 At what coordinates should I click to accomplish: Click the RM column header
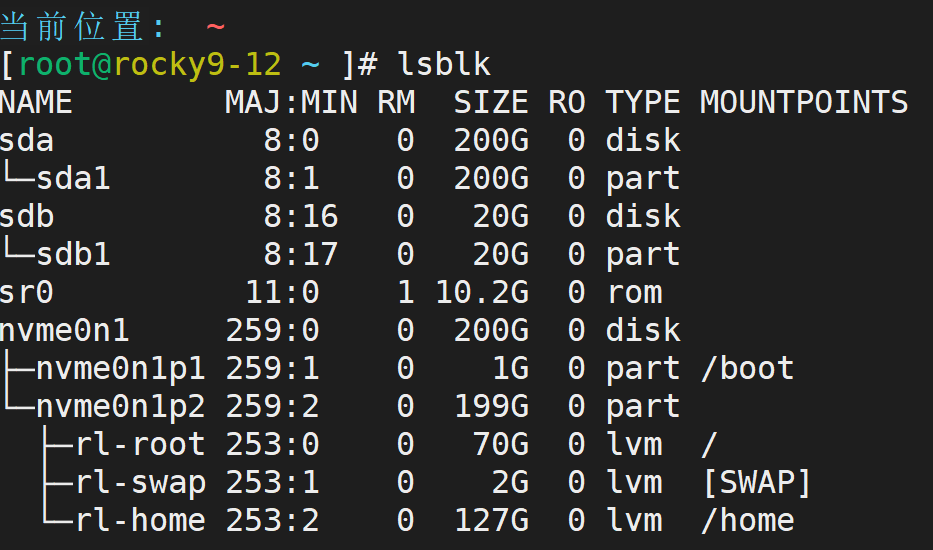pos(396,102)
